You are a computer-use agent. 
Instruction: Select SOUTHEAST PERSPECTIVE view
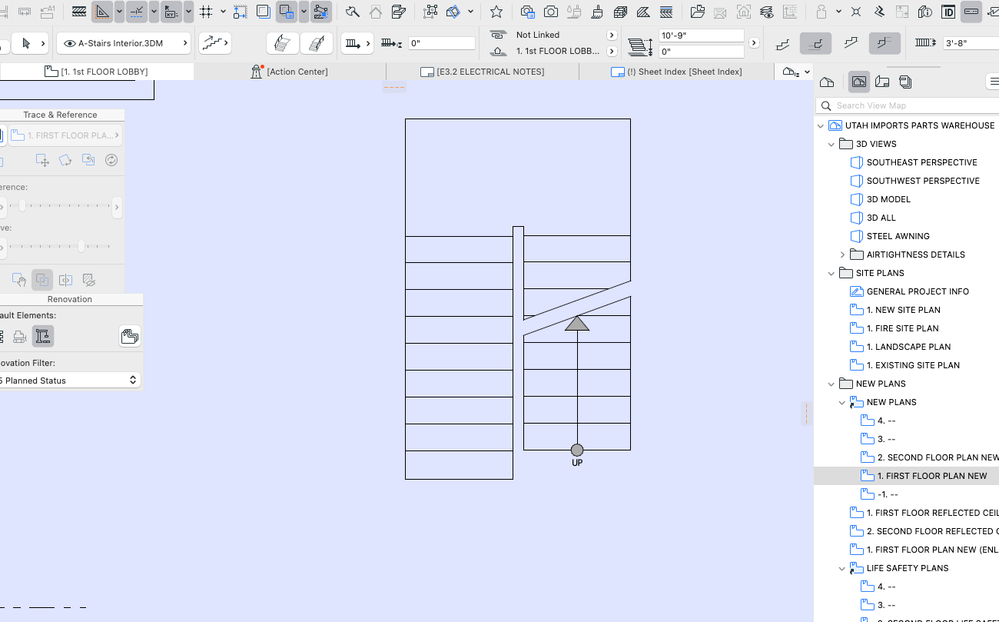tap(921, 163)
